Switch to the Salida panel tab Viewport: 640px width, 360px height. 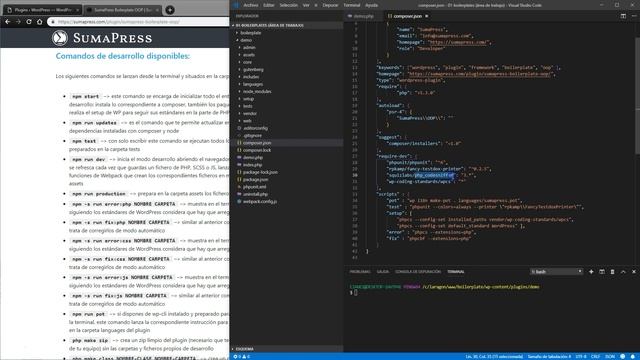tap(382, 271)
